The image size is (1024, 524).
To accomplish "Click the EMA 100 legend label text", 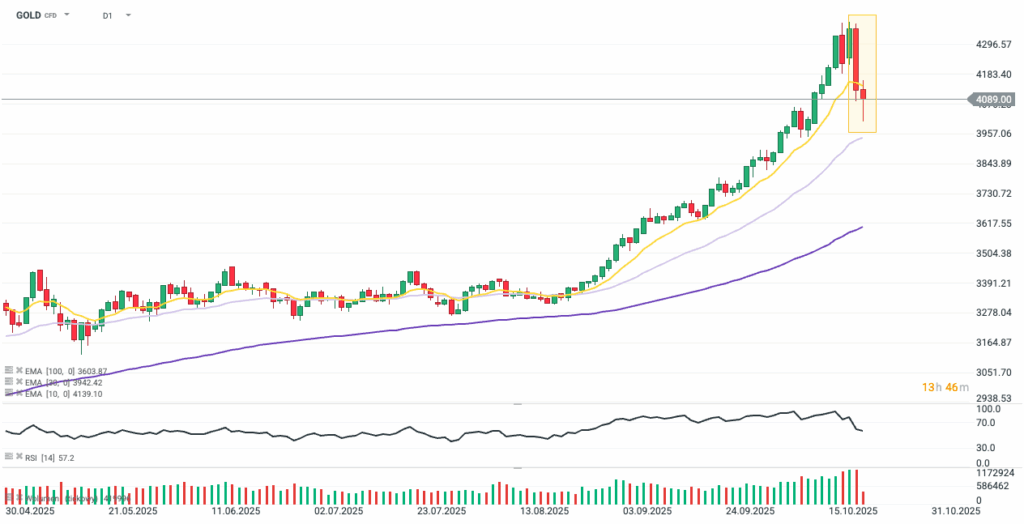I will (58, 370).
